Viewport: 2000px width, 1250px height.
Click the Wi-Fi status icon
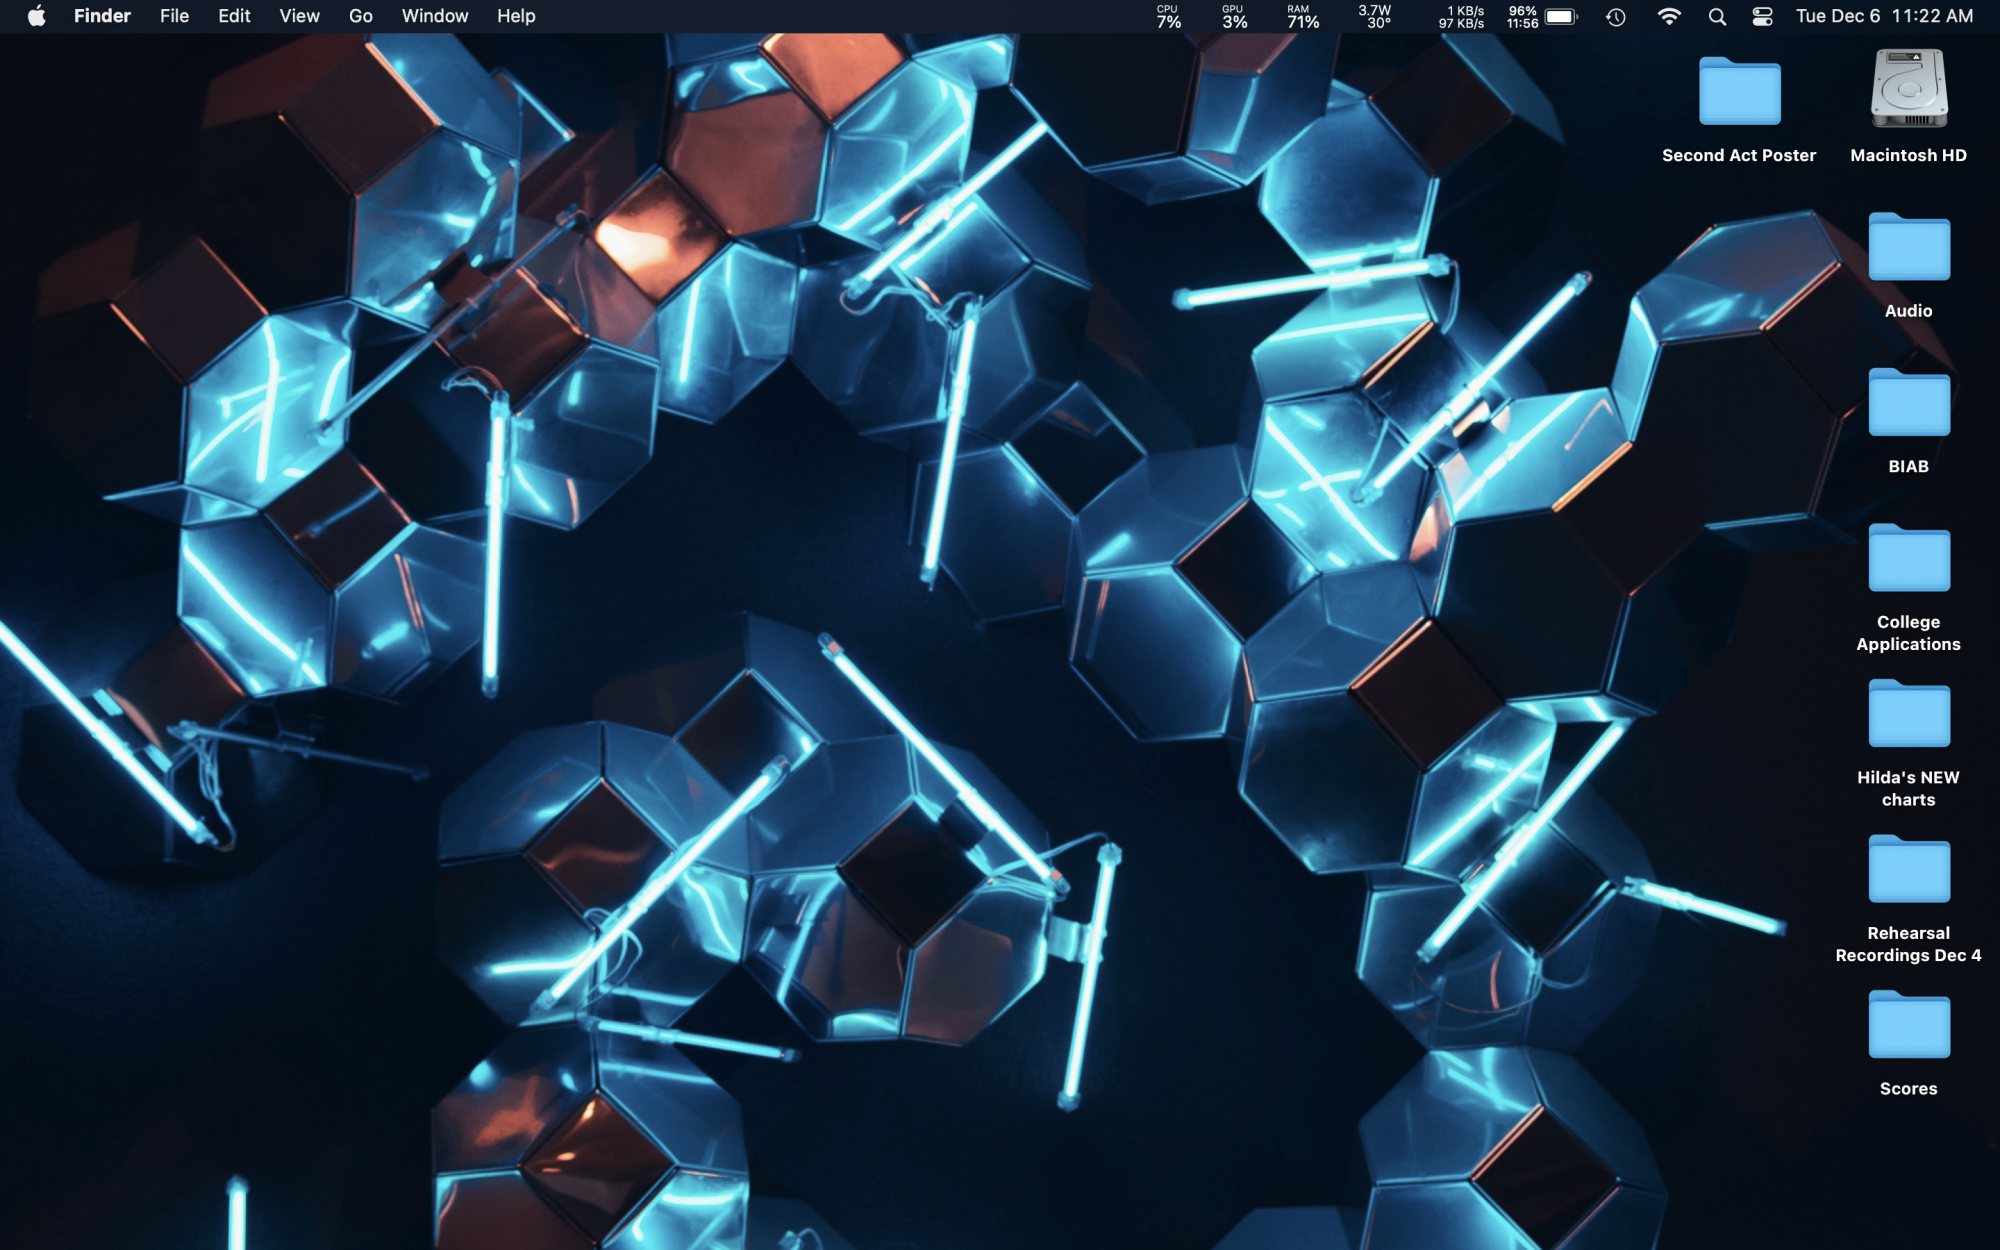tap(1668, 16)
